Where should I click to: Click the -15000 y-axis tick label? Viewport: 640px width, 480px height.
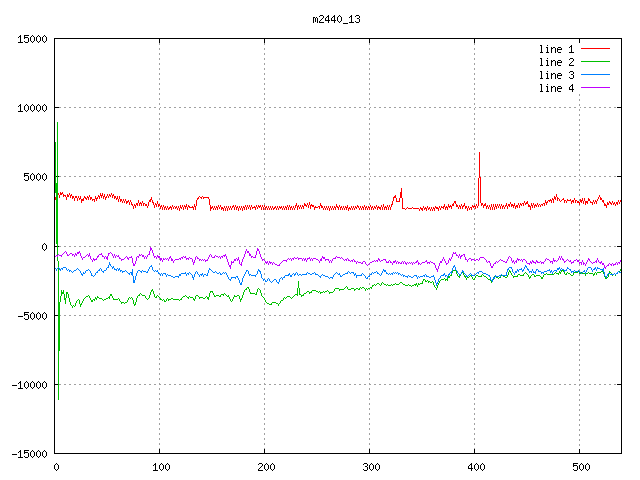coord(28,454)
